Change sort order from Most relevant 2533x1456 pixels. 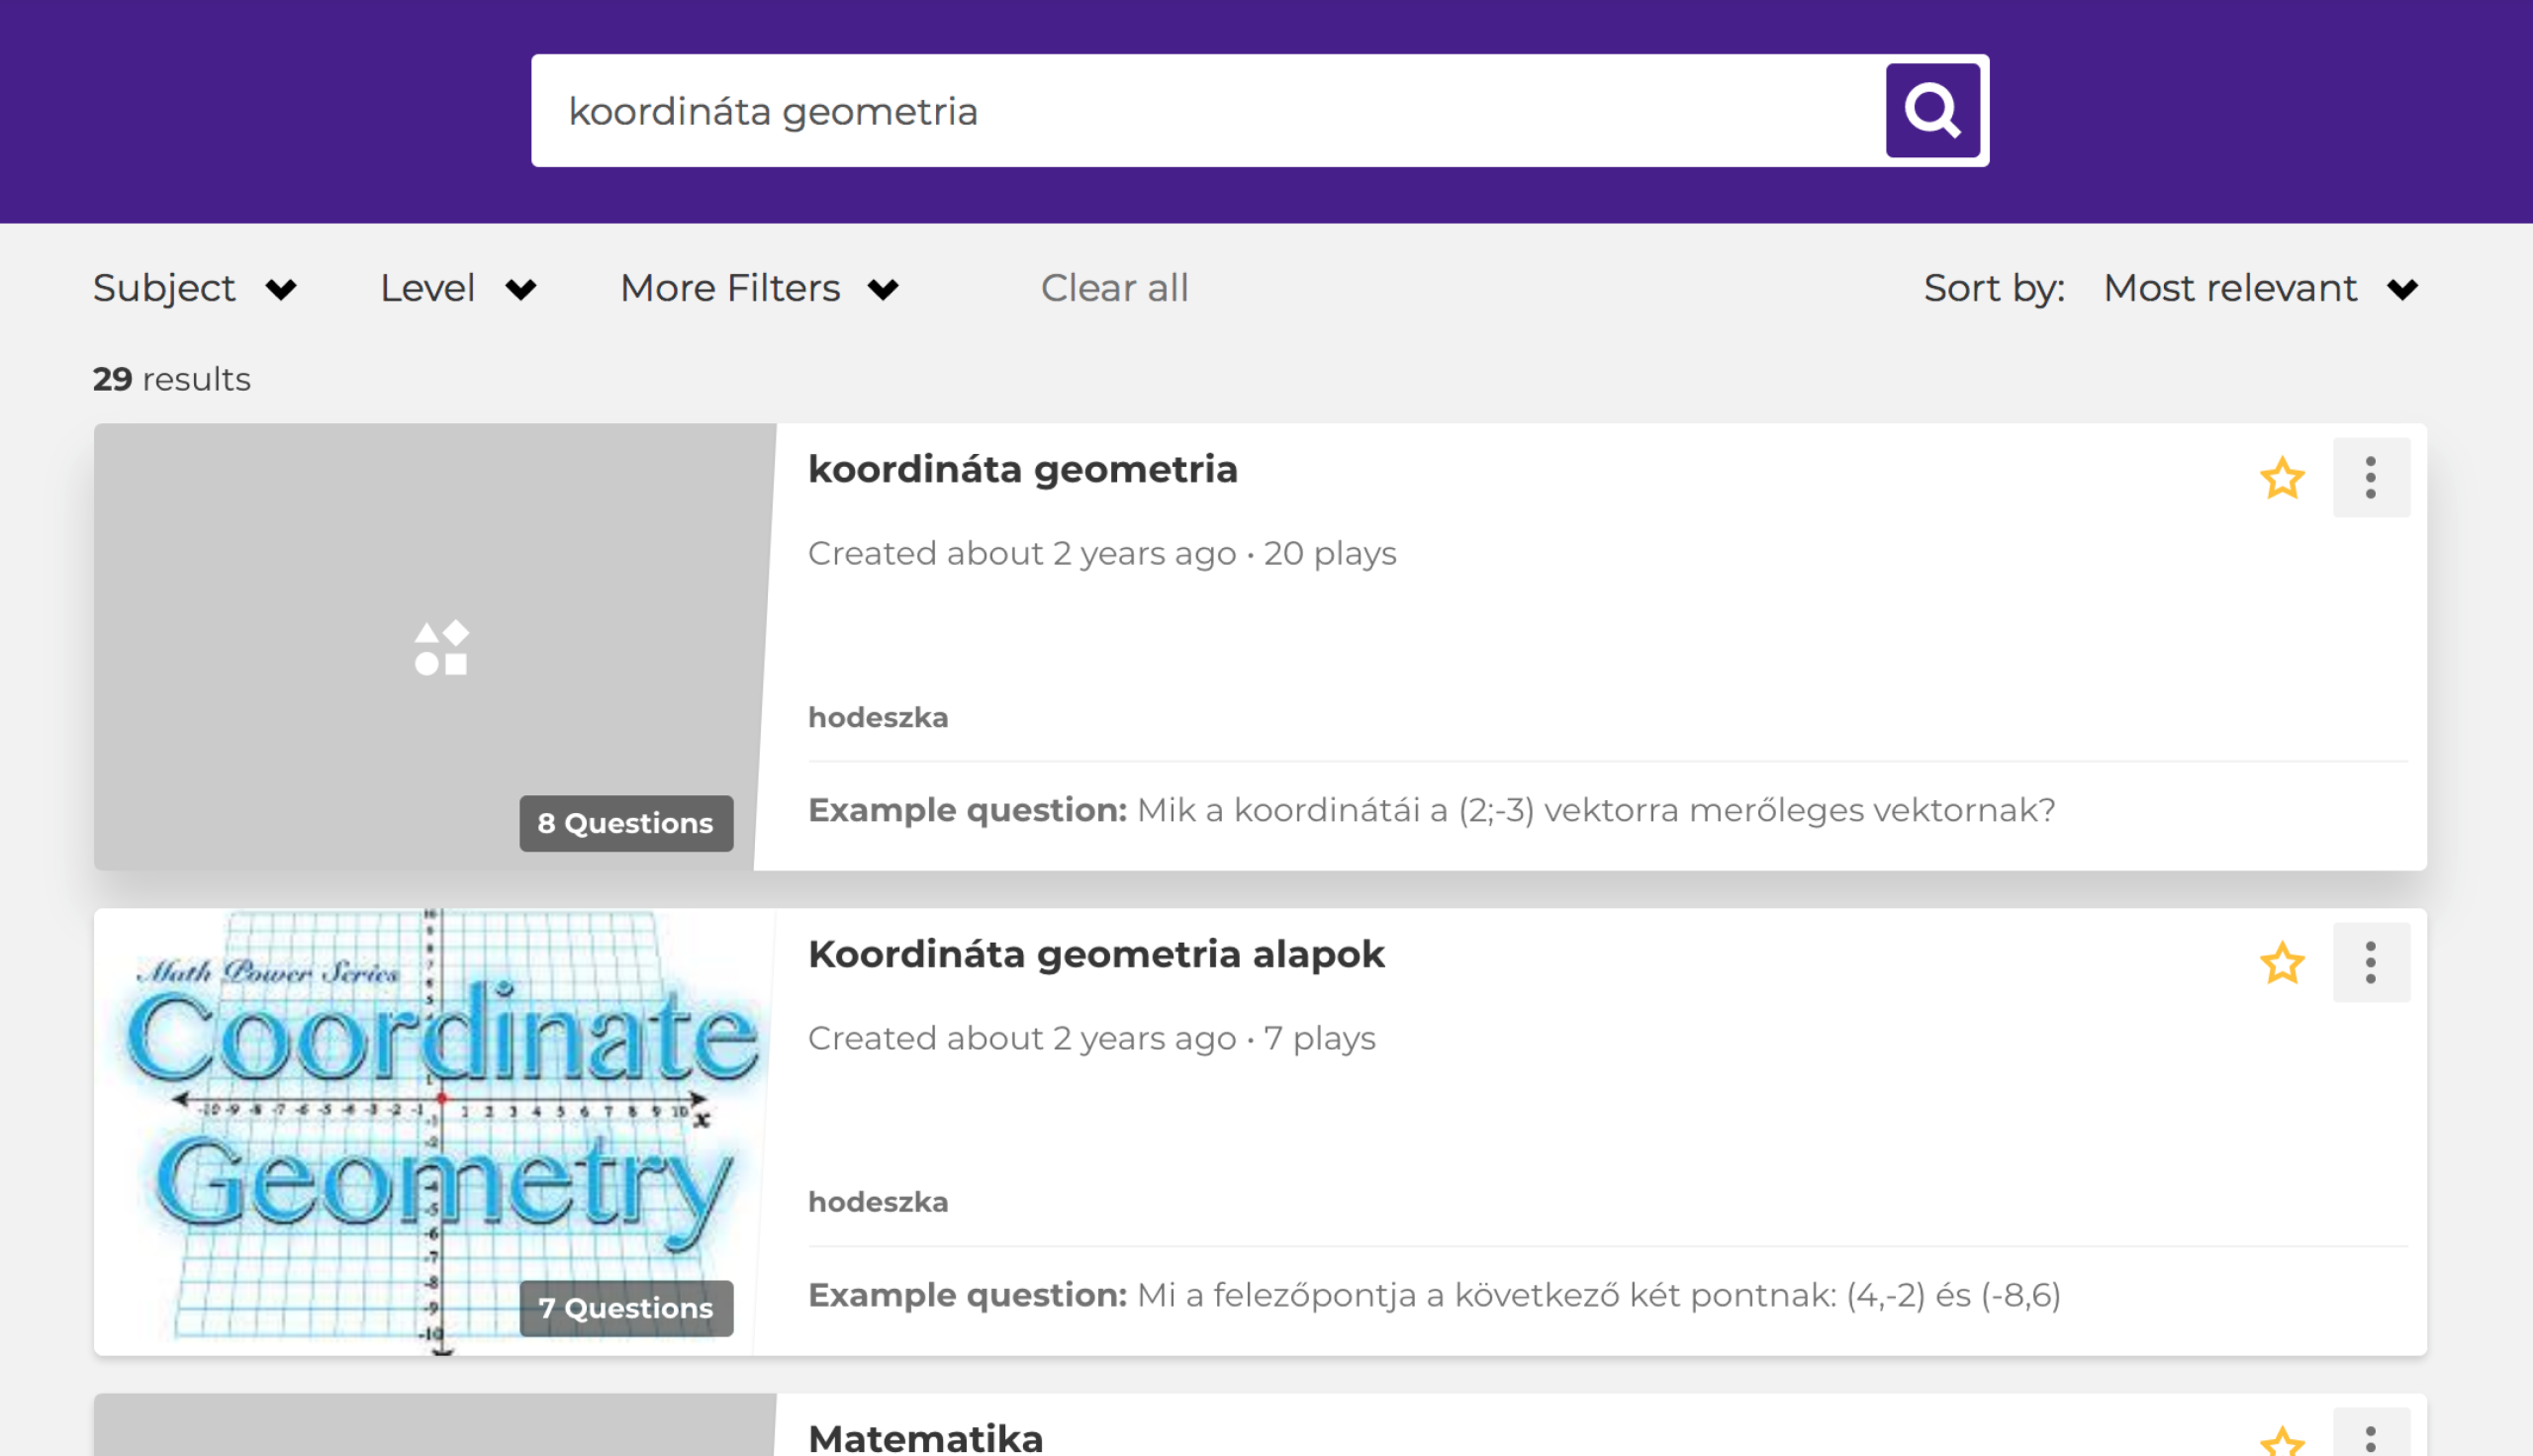2259,289
